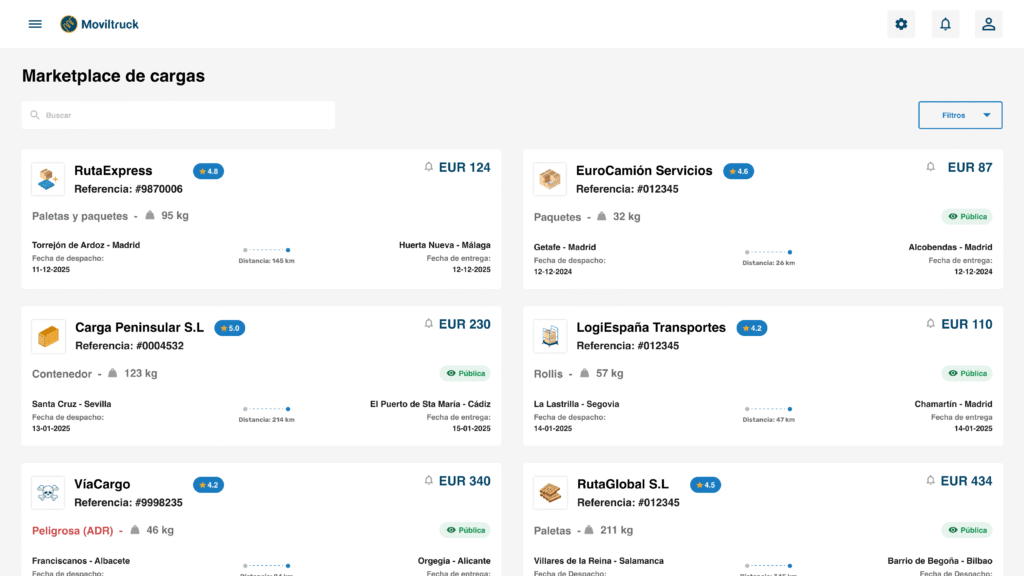Screen dimensions: 1024x576
Task: Open the RutaGlobal S.L company name
Action: click(x=622, y=484)
